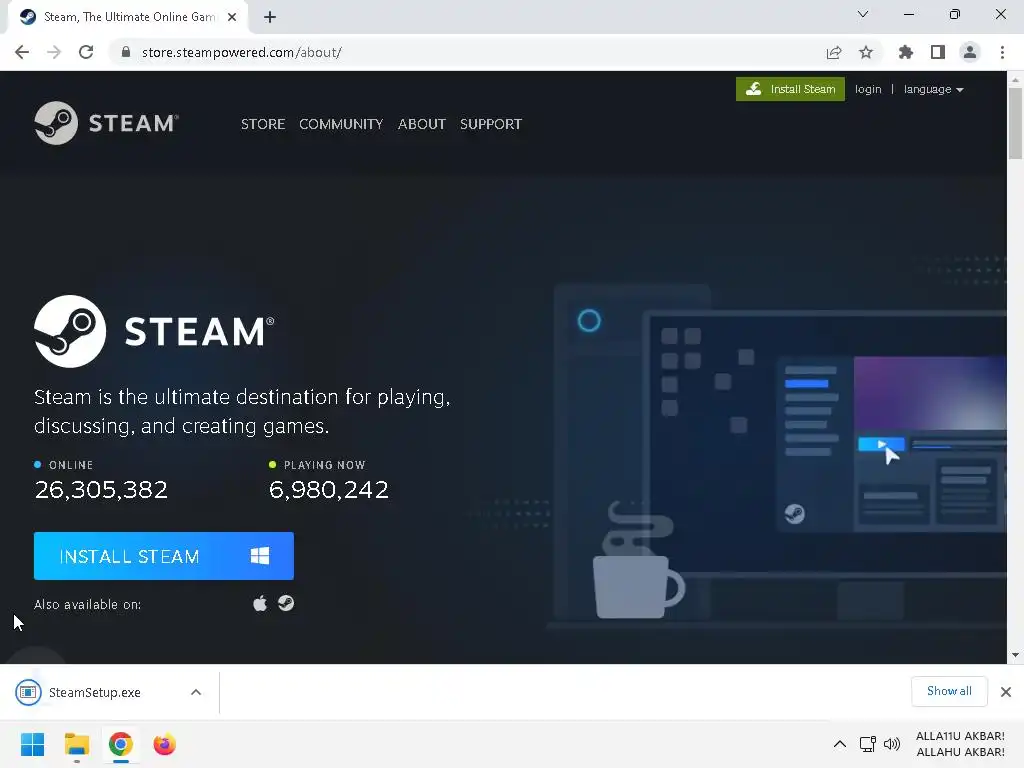Open the tab search chevron

[863, 14]
